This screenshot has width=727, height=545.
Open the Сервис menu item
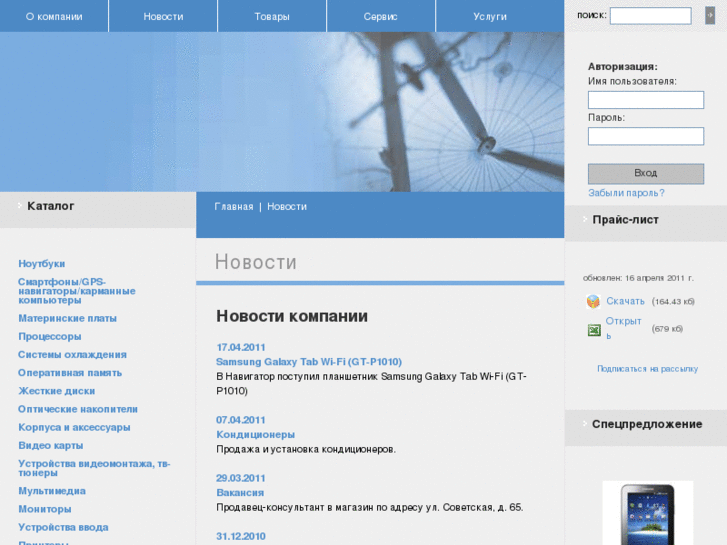tap(381, 16)
